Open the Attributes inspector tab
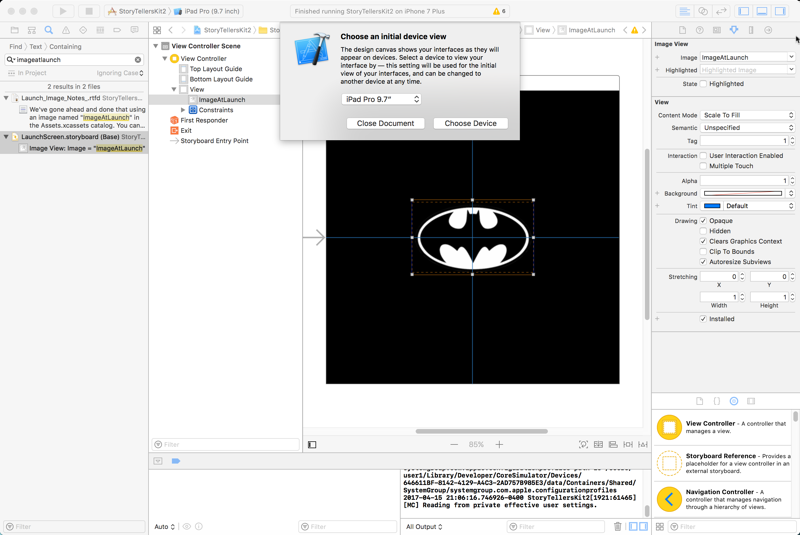The image size is (800, 535). [734, 30]
